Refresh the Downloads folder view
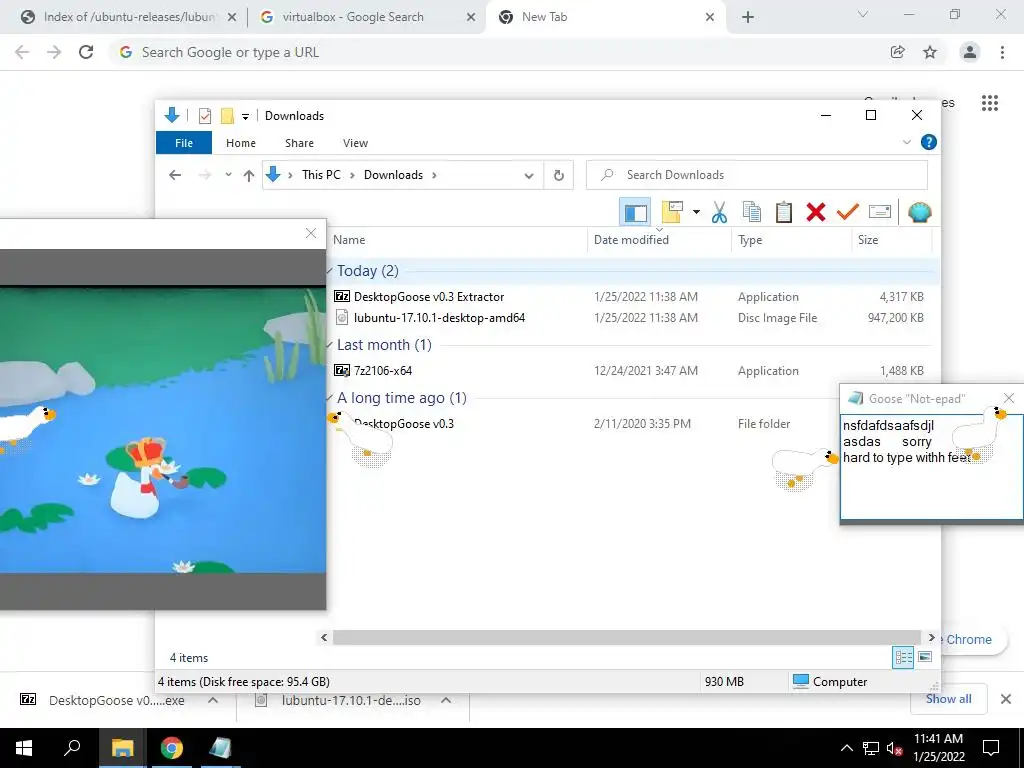This screenshot has height=768, width=1024. pos(558,175)
